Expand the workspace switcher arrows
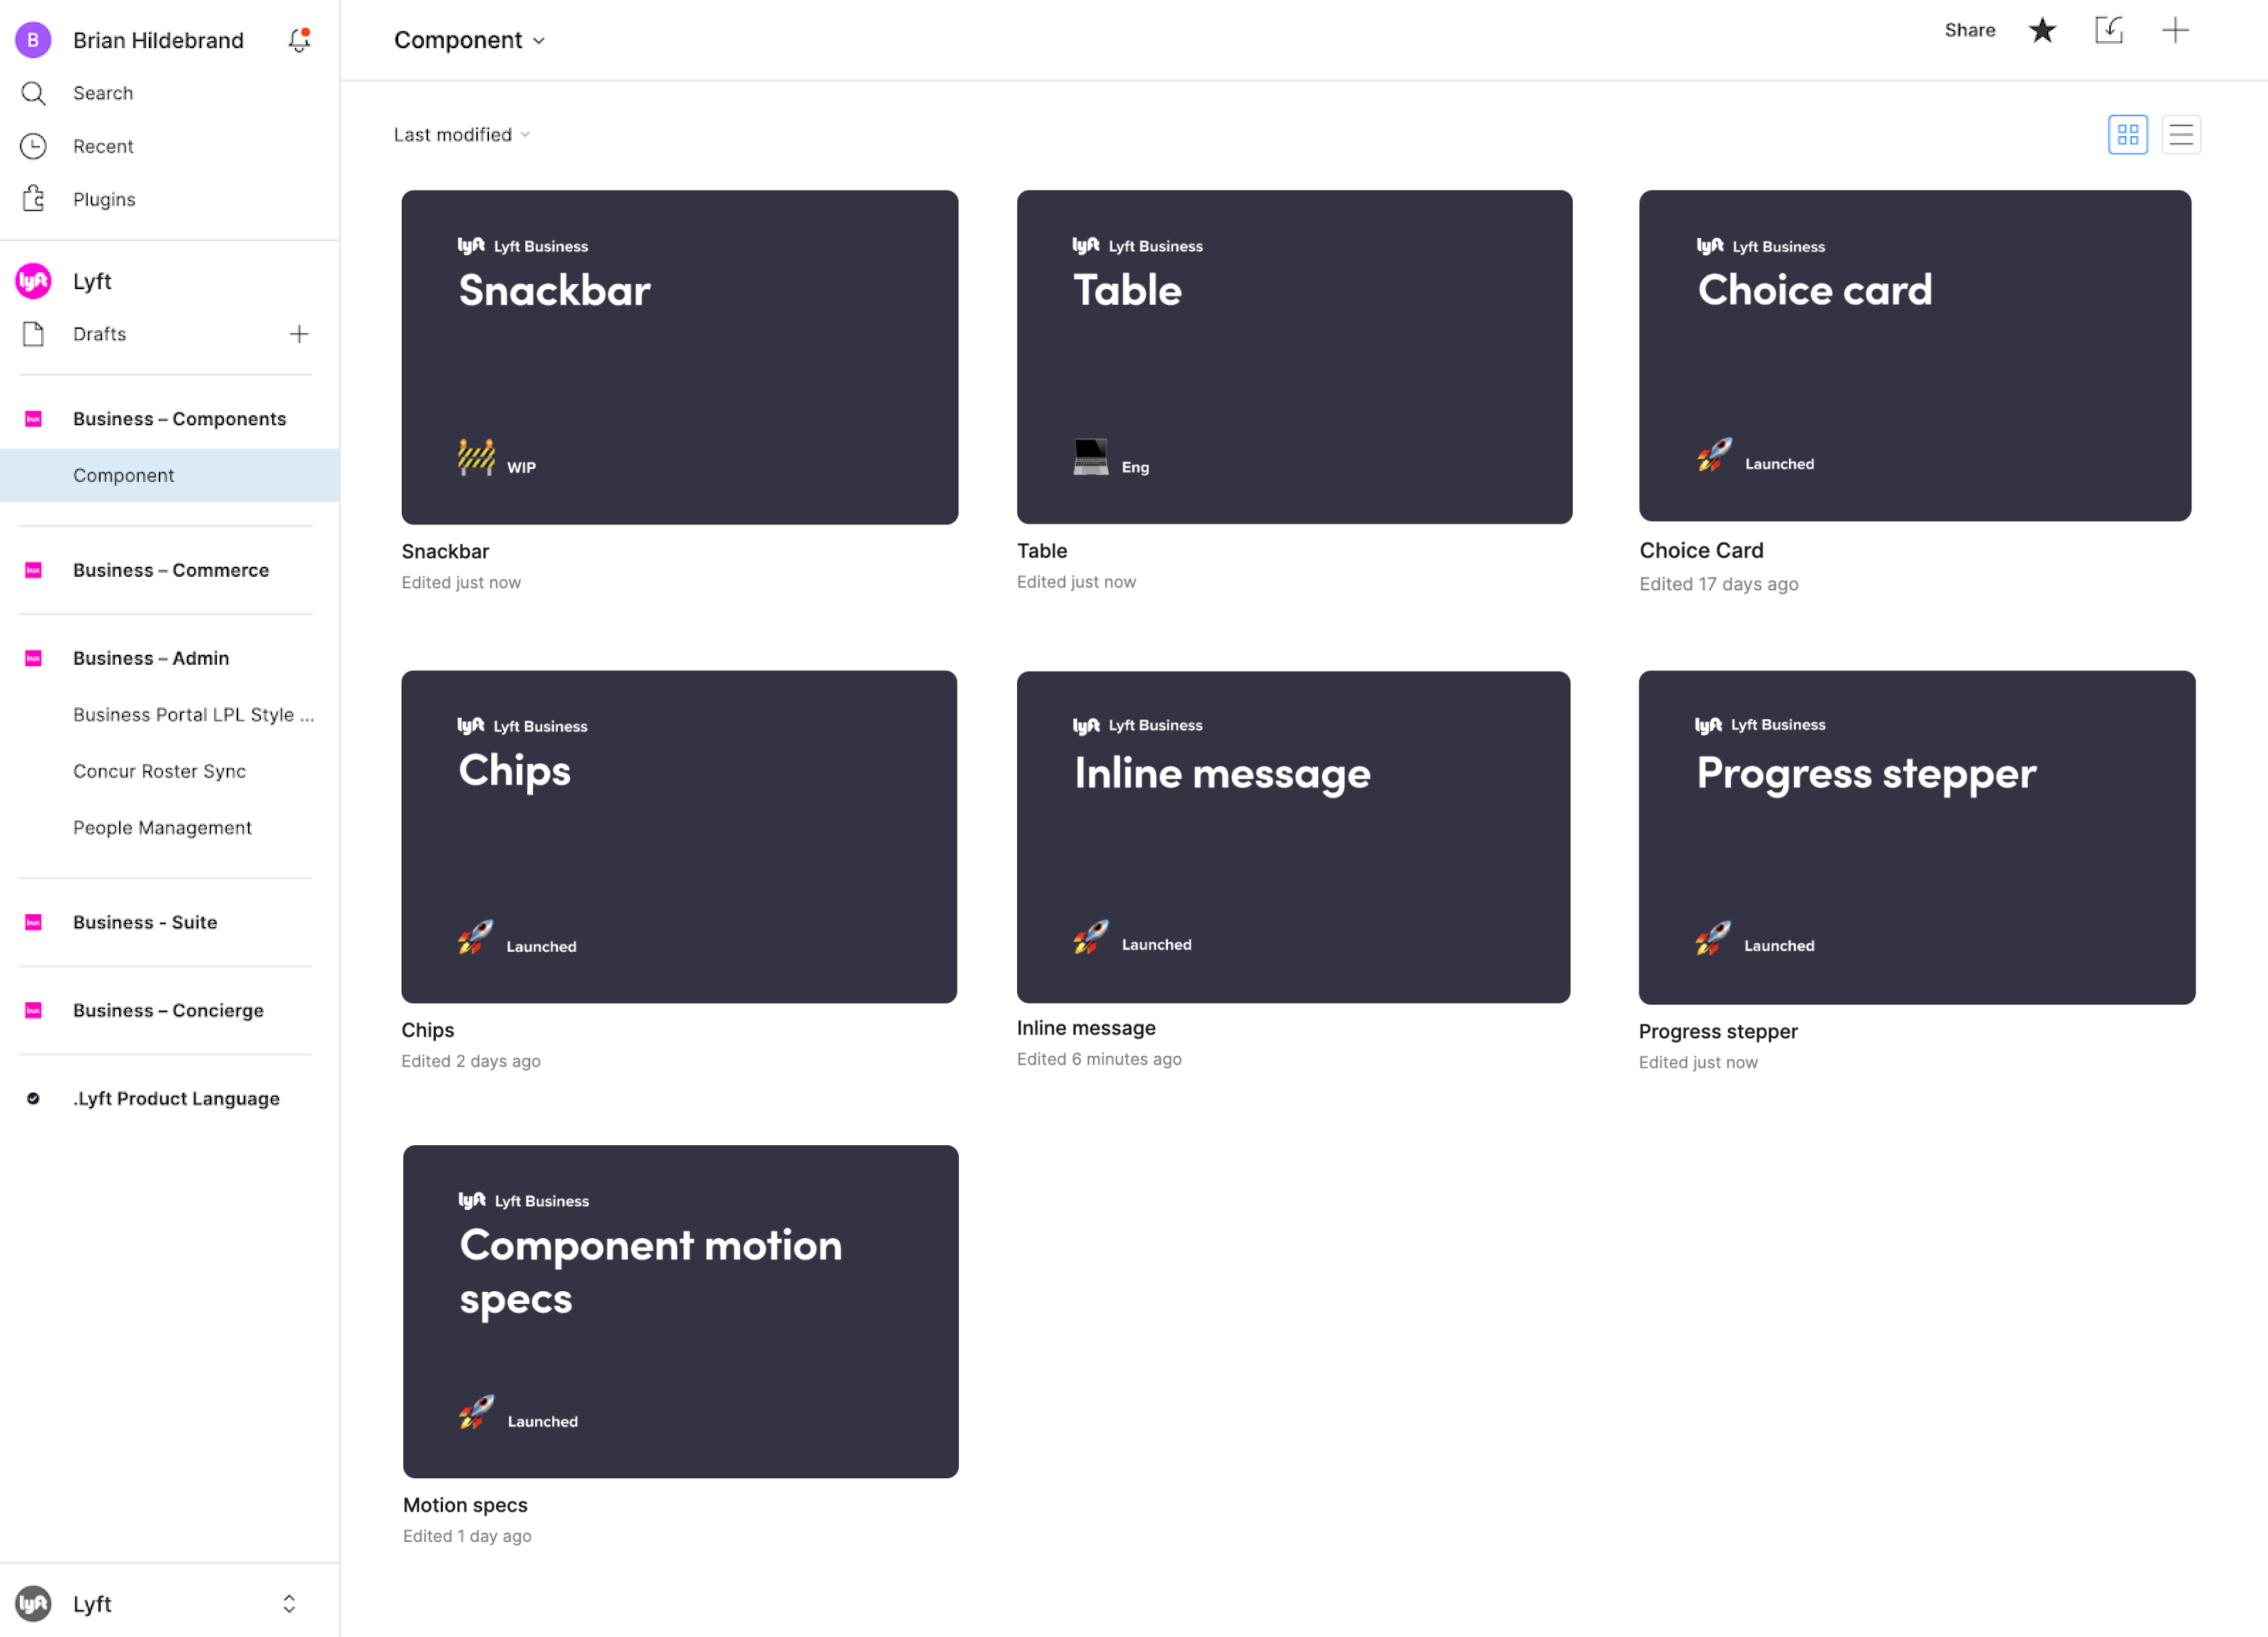This screenshot has width=2268, height=1637. pos(289,1603)
